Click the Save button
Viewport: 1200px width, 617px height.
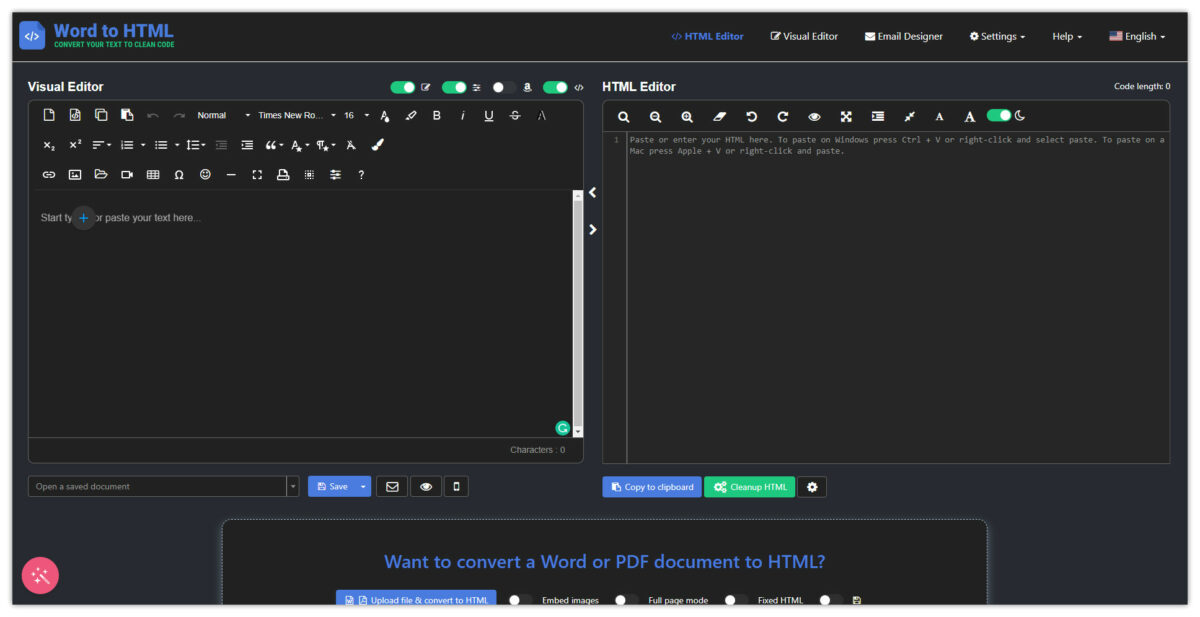pyautogui.click(x=332, y=487)
